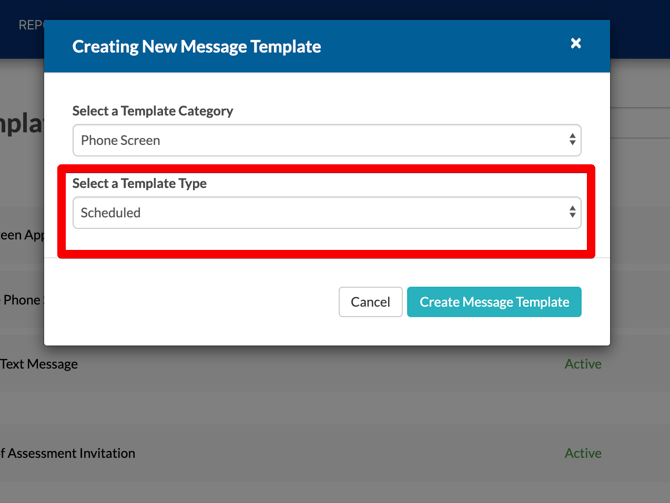Click the "Select a Template Type" label
This screenshot has width=670, height=503.
pos(139,184)
